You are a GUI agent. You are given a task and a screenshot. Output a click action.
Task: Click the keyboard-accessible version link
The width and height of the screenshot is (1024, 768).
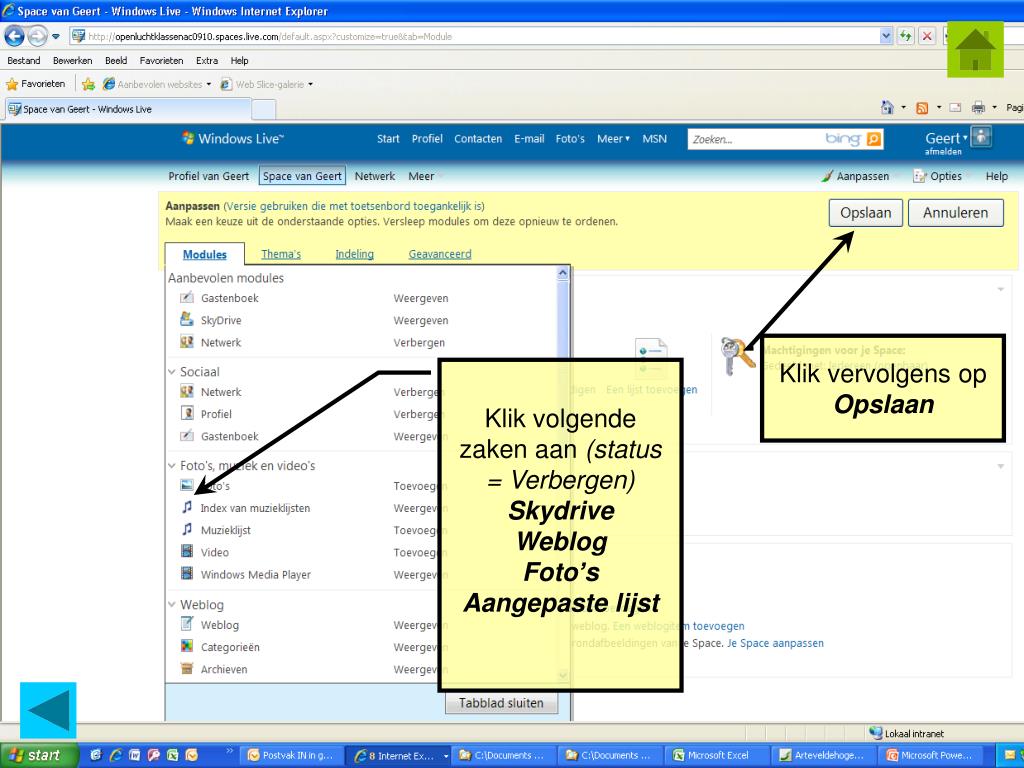pyautogui.click(x=354, y=206)
